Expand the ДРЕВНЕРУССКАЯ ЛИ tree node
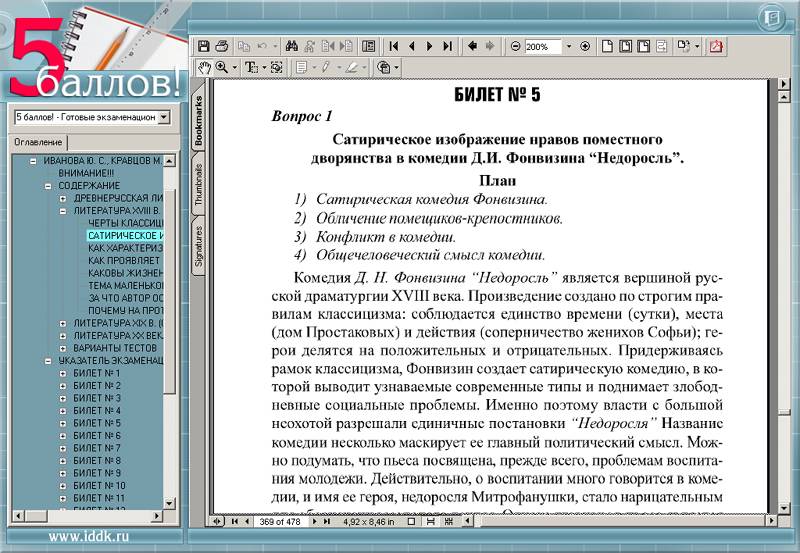 63,198
